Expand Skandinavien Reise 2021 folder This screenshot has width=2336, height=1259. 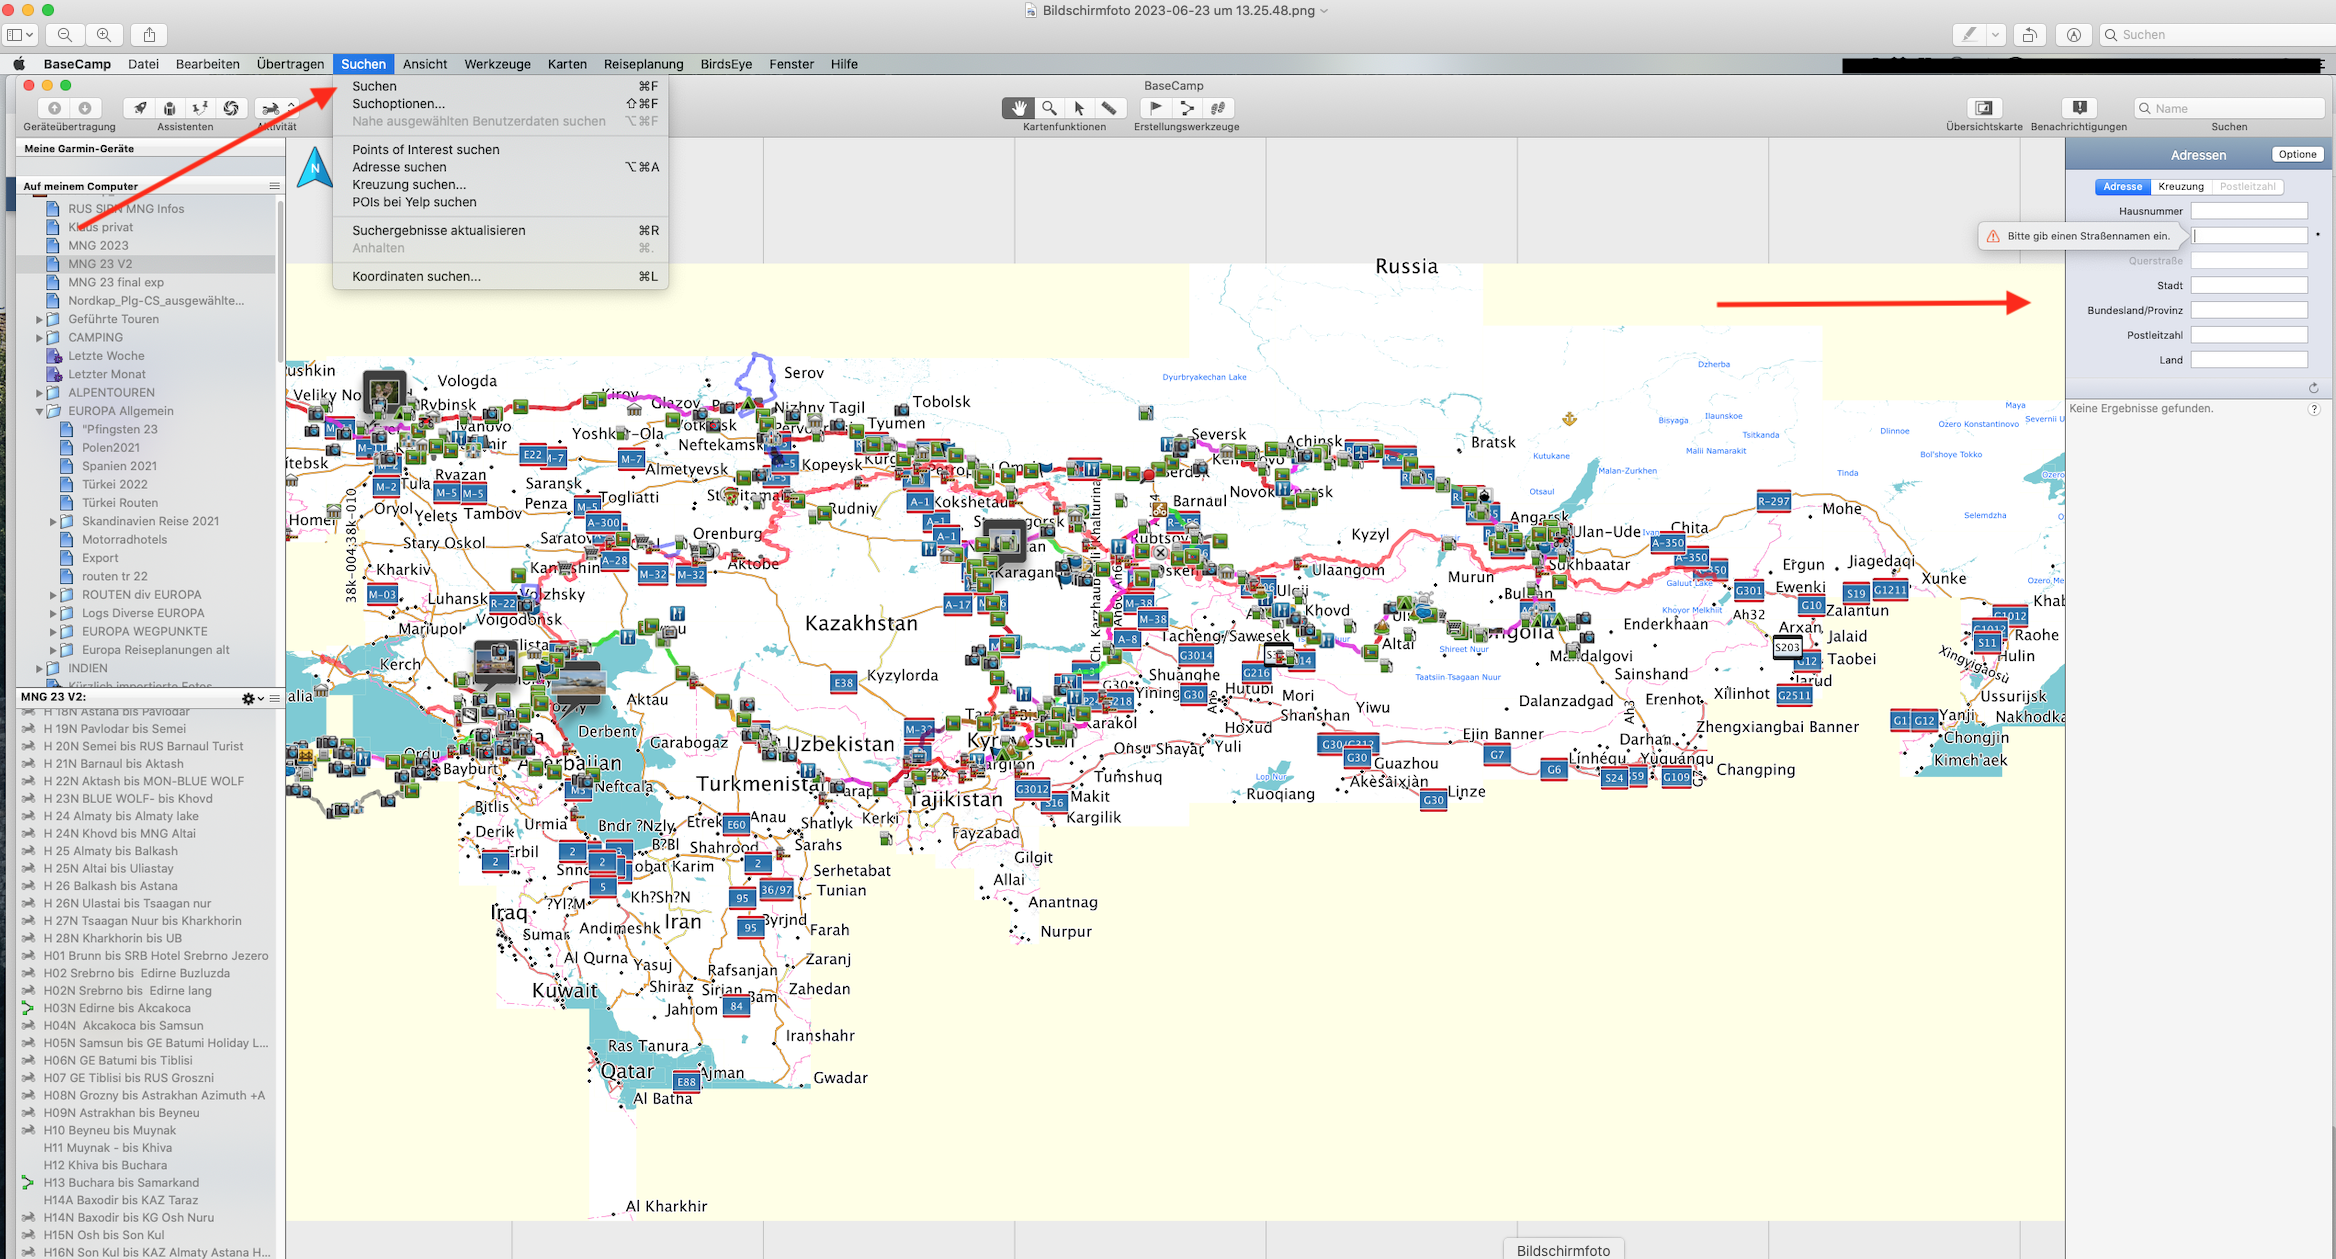53,522
